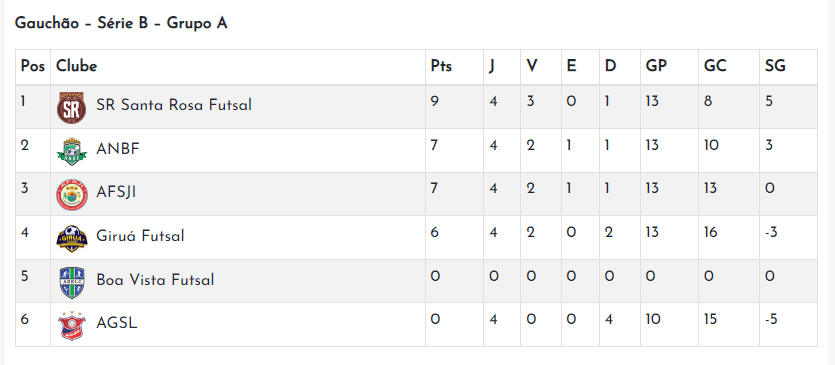Click the SR Santa Rosa Futsal crest
835x365 pixels.
click(x=71, y=108)
